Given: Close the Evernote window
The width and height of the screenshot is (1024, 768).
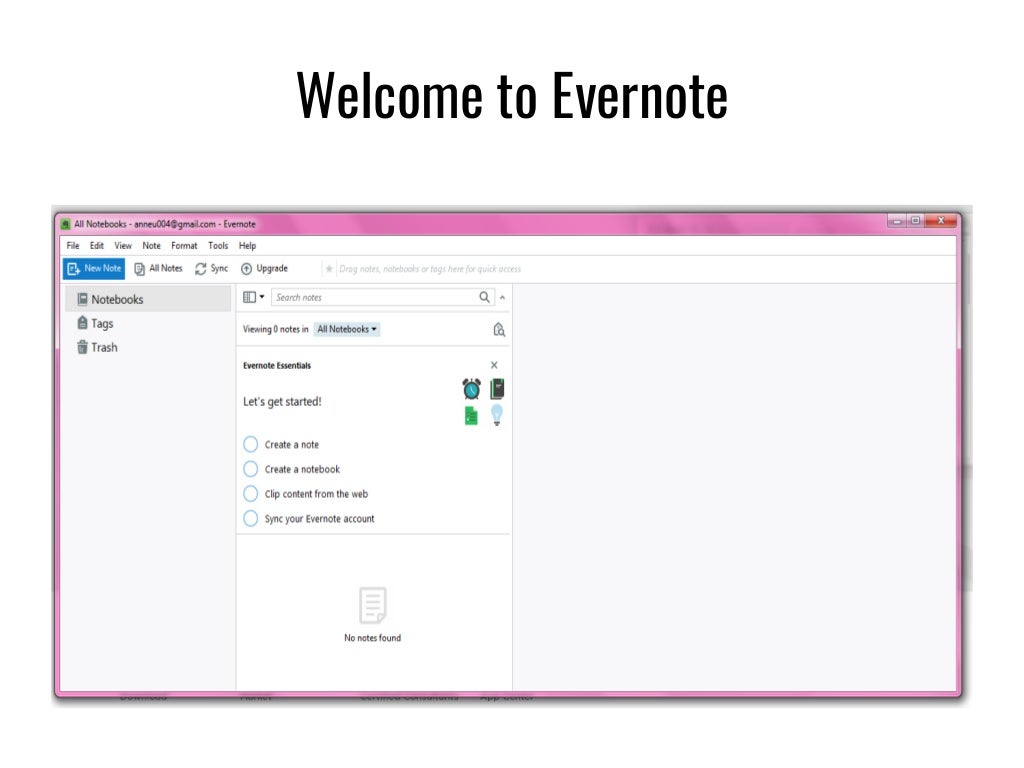Looking at the screenshot, I should coord(941,221).
